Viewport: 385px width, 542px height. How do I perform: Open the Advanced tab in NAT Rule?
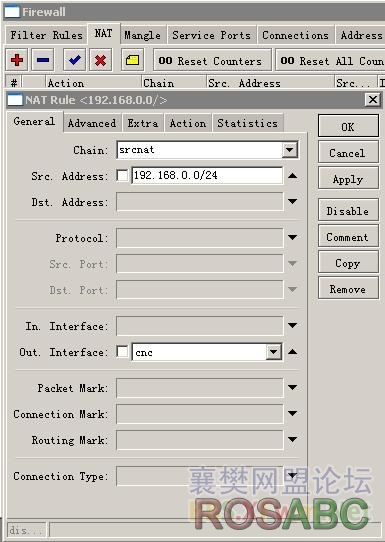[92, 123]
